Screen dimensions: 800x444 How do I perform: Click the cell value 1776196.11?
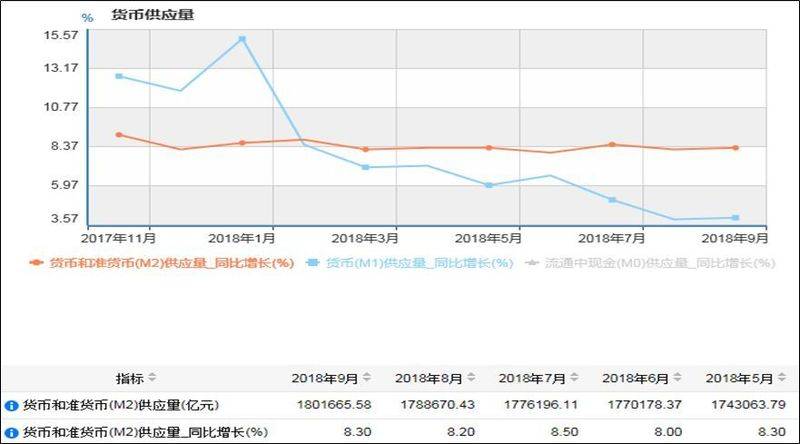pos(541,405)
